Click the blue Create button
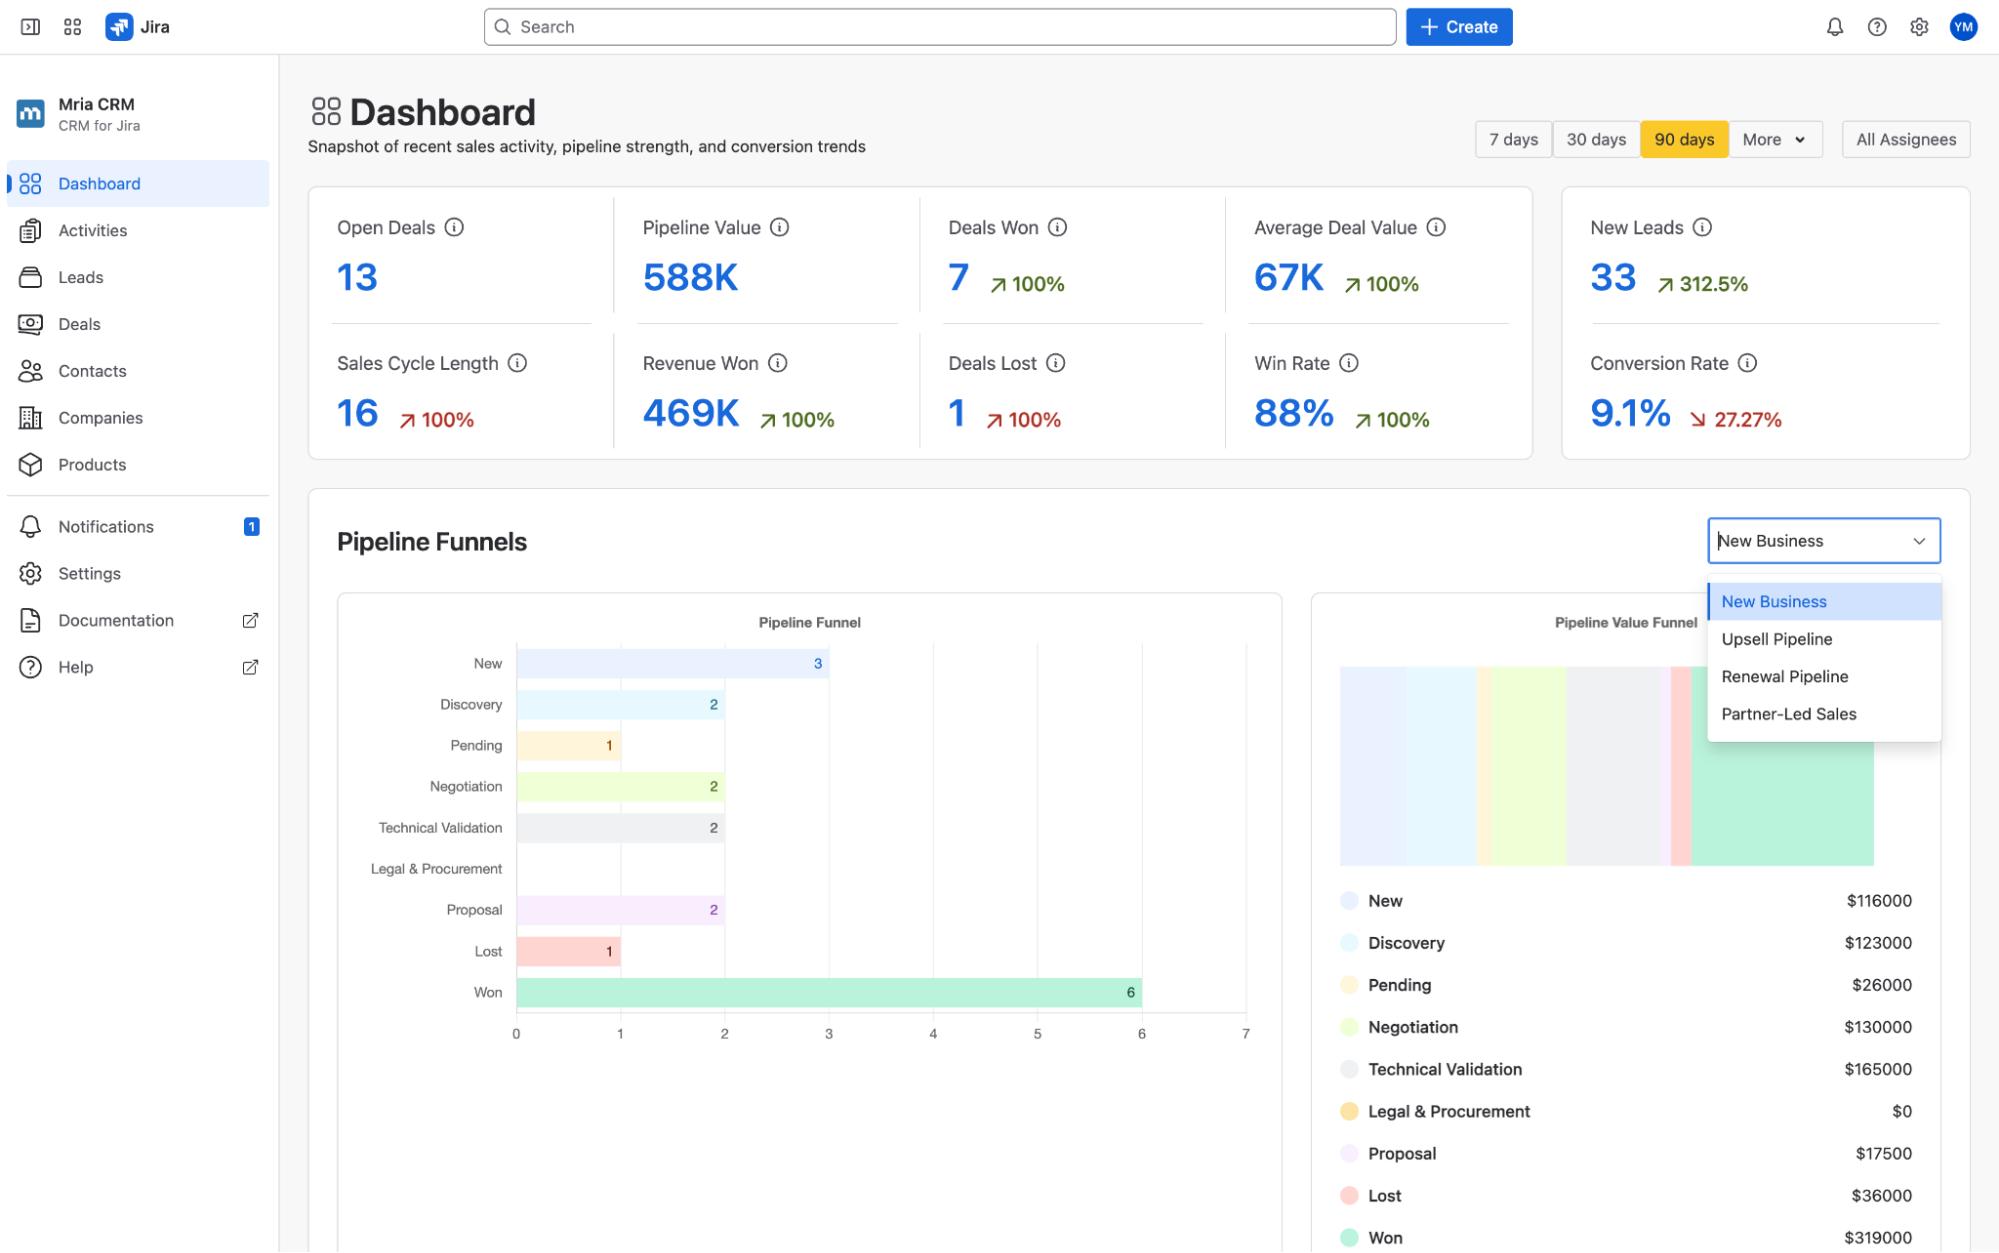 (x=1458, y=27)
